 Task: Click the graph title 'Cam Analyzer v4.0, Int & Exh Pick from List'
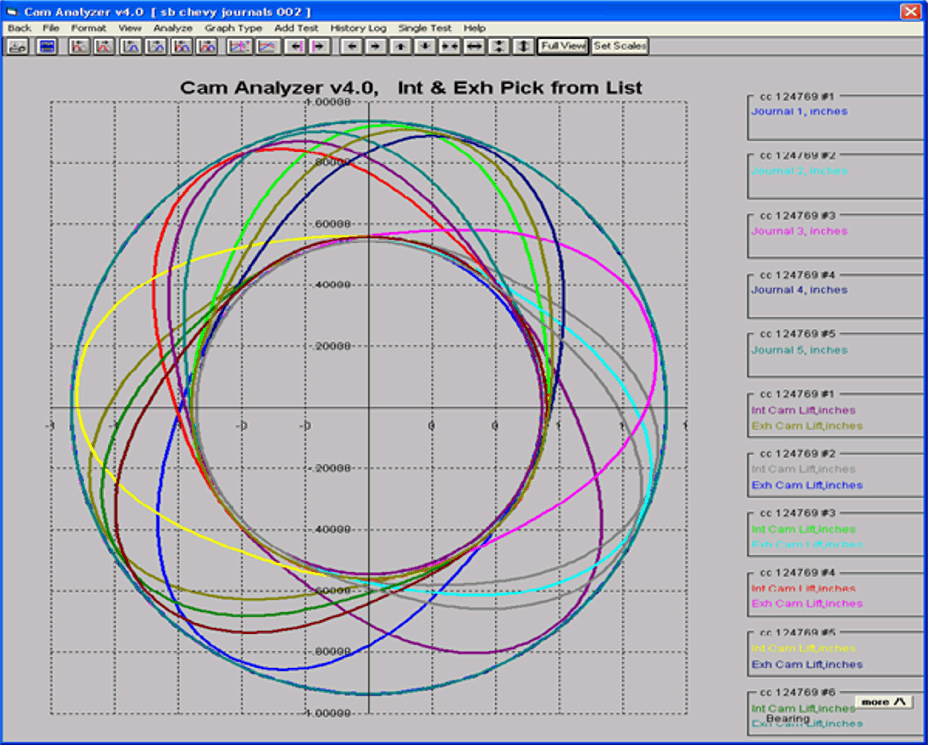[411, 88]
